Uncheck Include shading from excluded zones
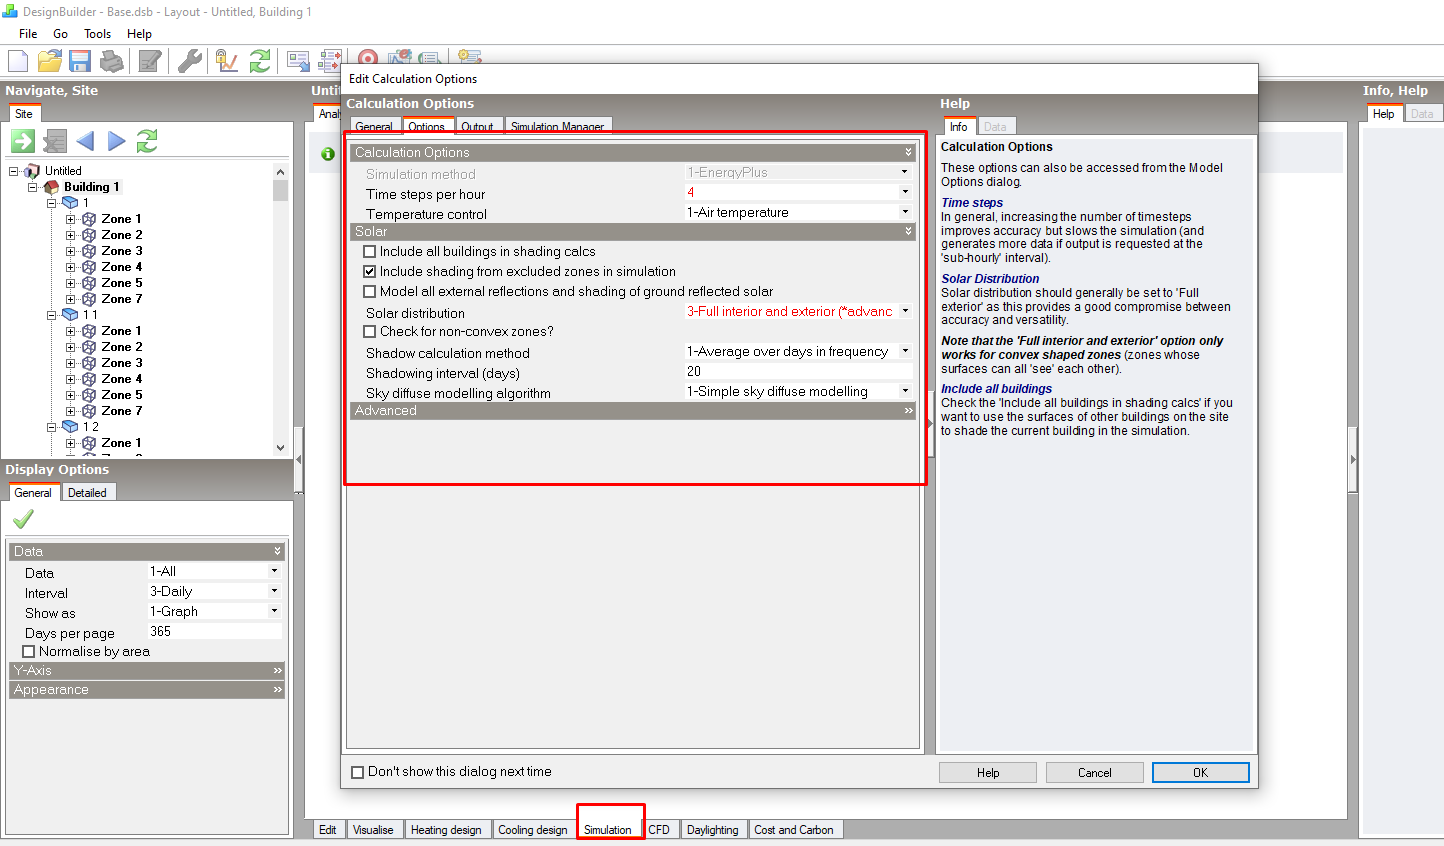Screen dimensions: 1444x846 [370, 272]
